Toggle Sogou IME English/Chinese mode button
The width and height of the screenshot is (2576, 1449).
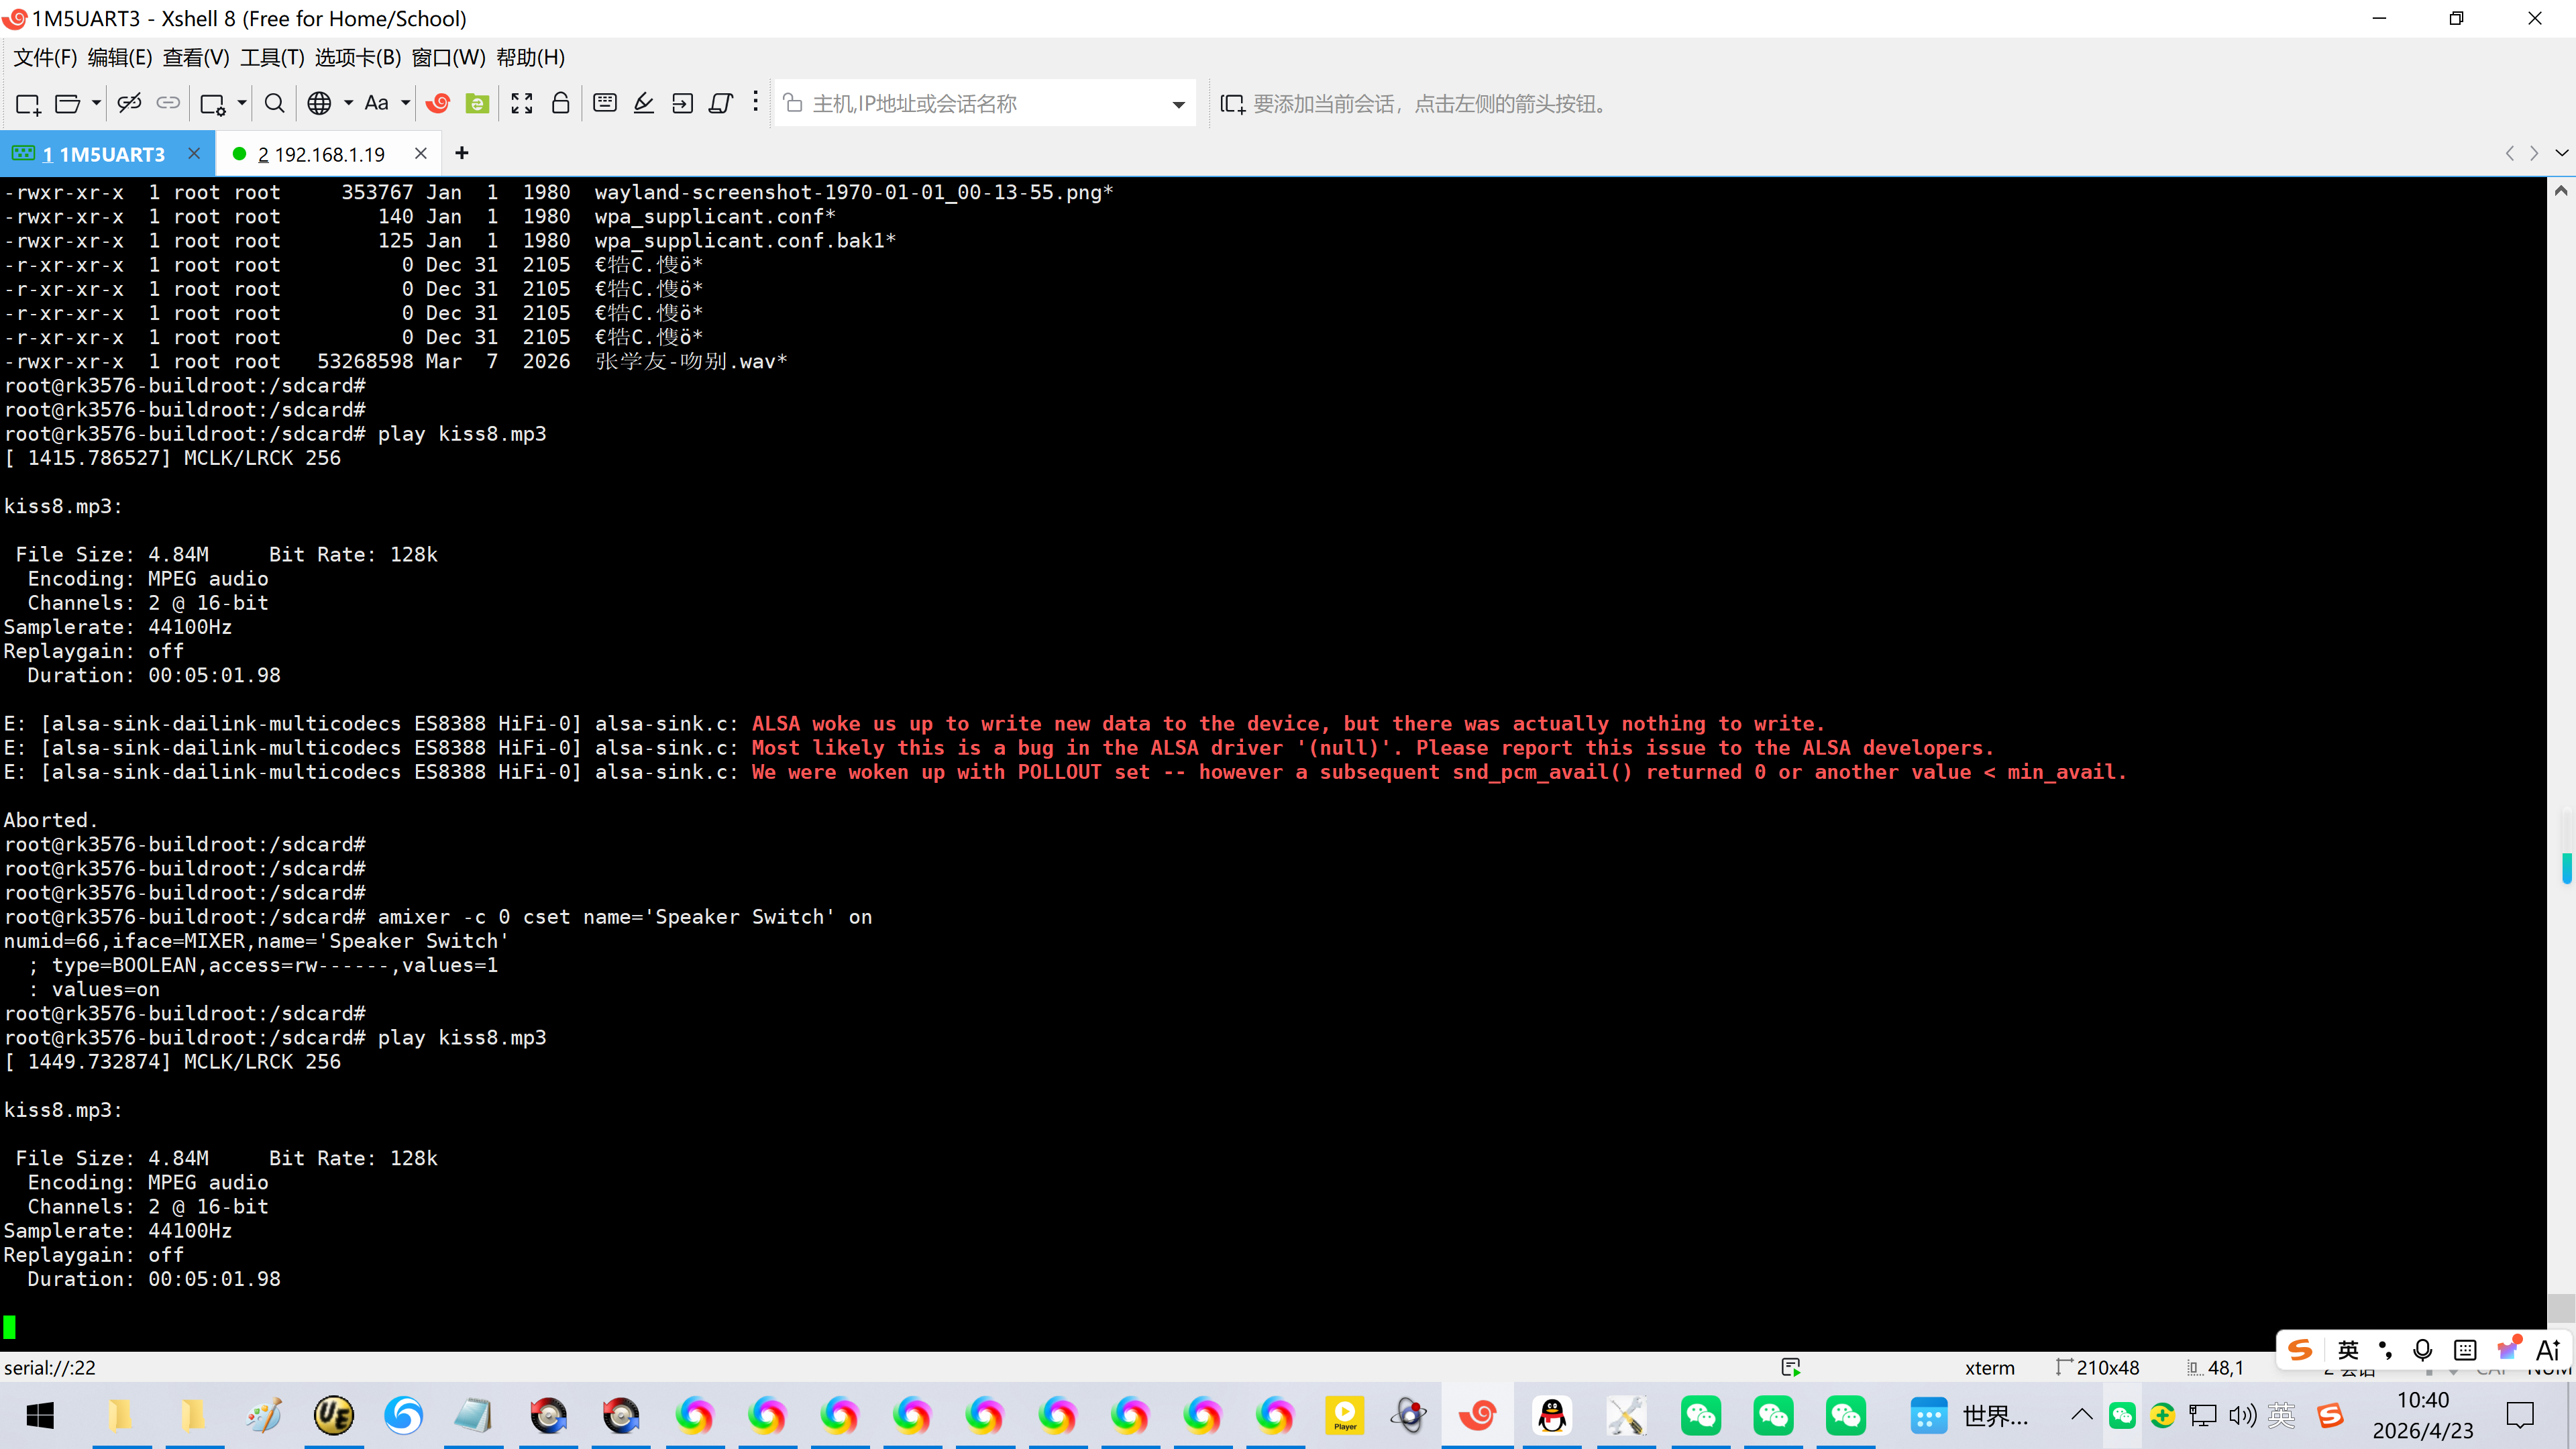click(2349, 1350)
